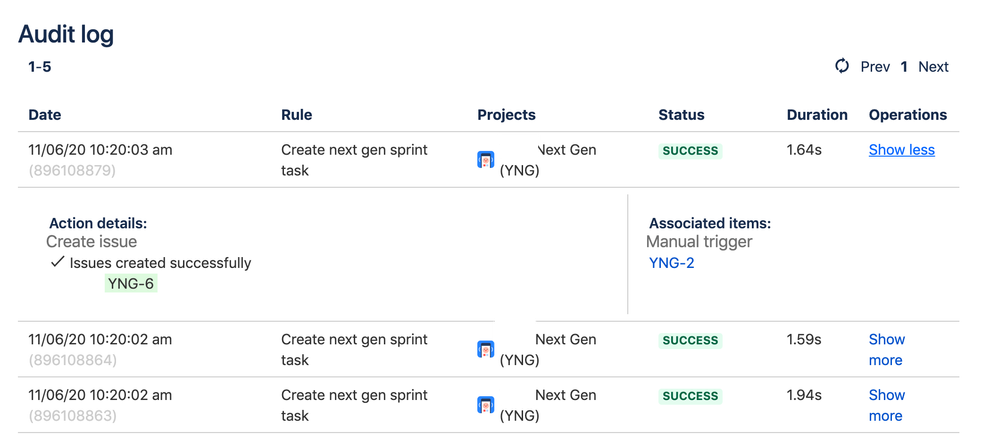Click the log ID 896108864
This screenshot has height=434, width=999.
(x=73, y=360)
